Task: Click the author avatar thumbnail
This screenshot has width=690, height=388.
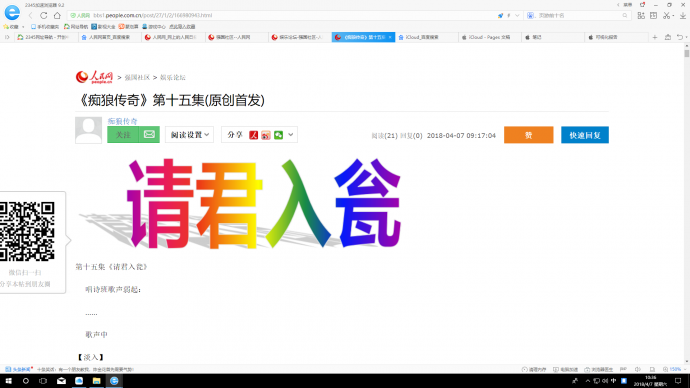Action: [x=88, y=130]
